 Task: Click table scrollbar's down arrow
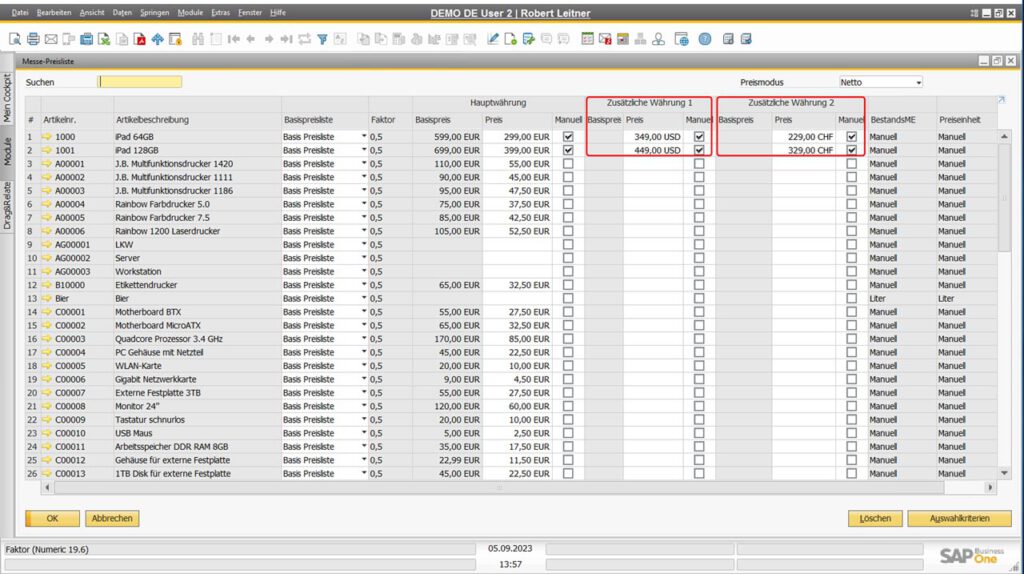(1004, 473)
